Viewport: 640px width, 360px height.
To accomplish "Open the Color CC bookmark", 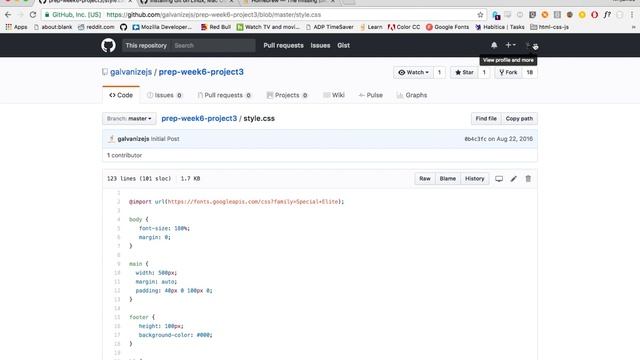I will 404,27.
